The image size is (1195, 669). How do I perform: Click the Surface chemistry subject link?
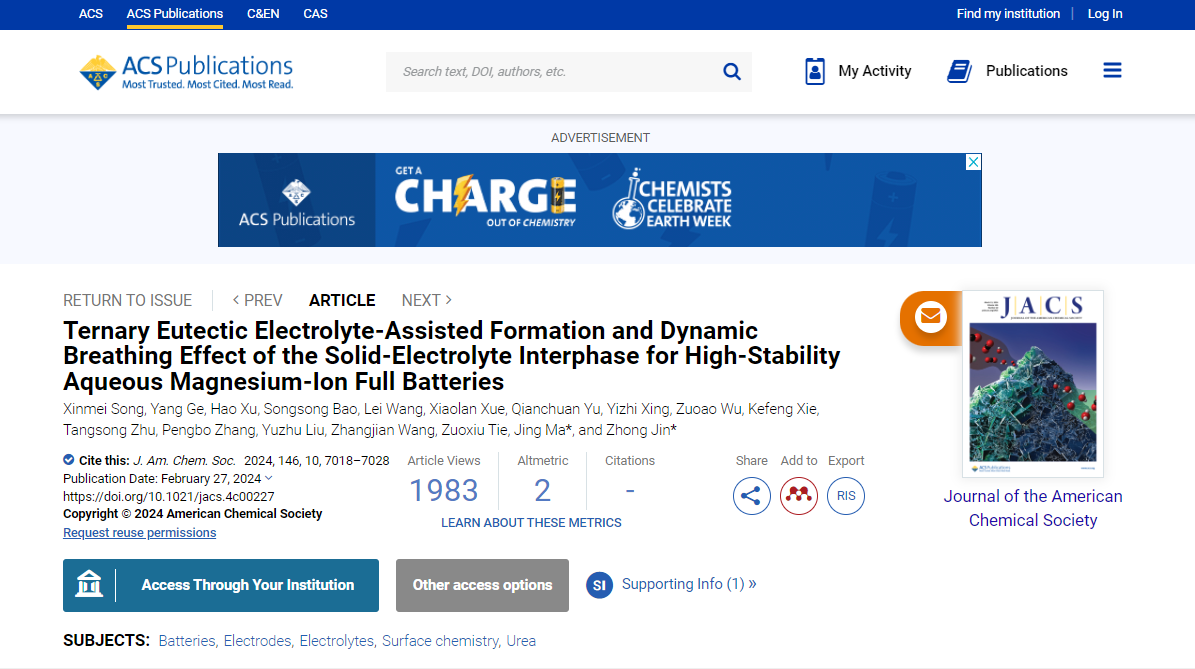(x=441, y=641)
